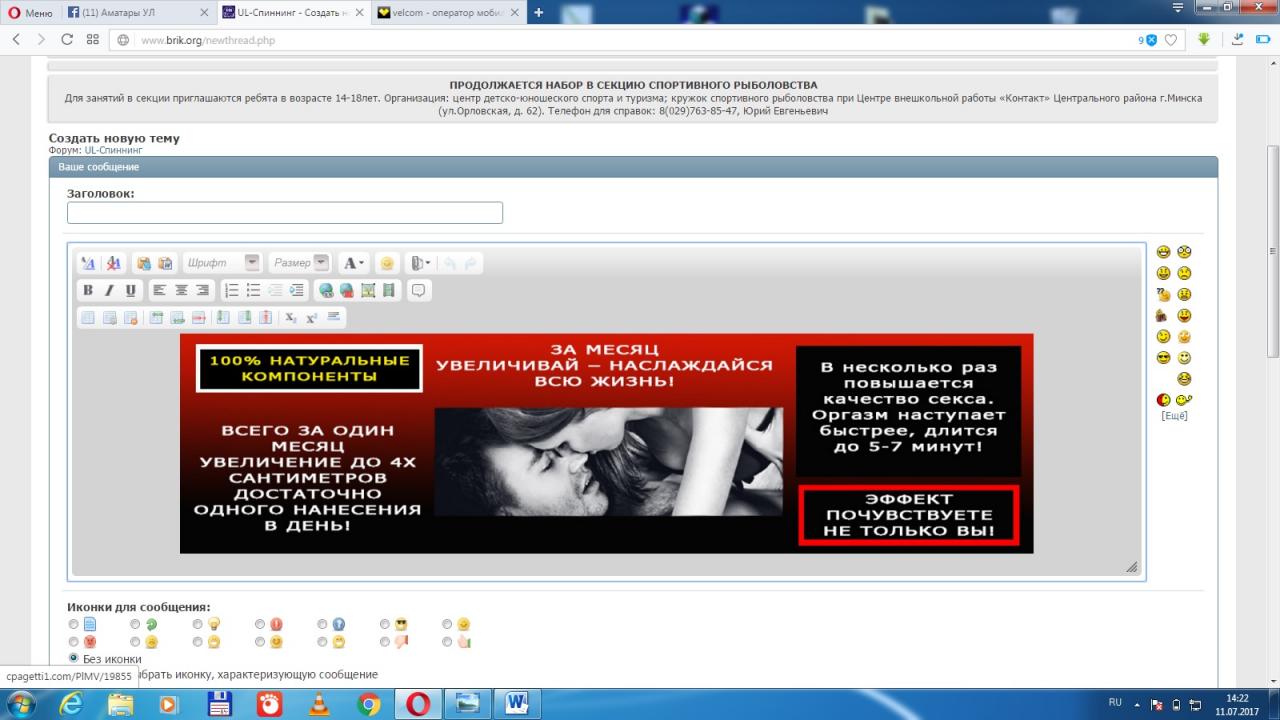The image size is (1280, 720).
Task: Open the Шрифт font dropdown
Action: coord(252,263)
